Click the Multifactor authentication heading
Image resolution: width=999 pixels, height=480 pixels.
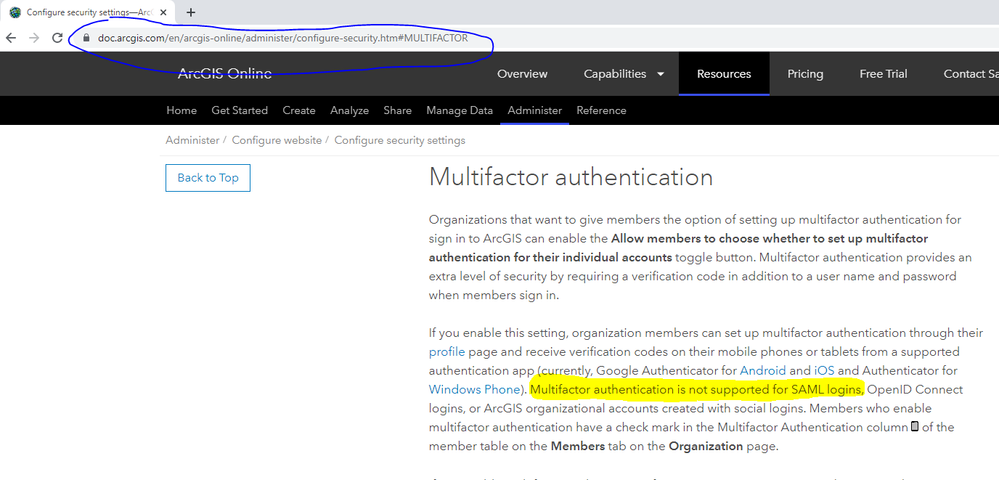[571, 177]
